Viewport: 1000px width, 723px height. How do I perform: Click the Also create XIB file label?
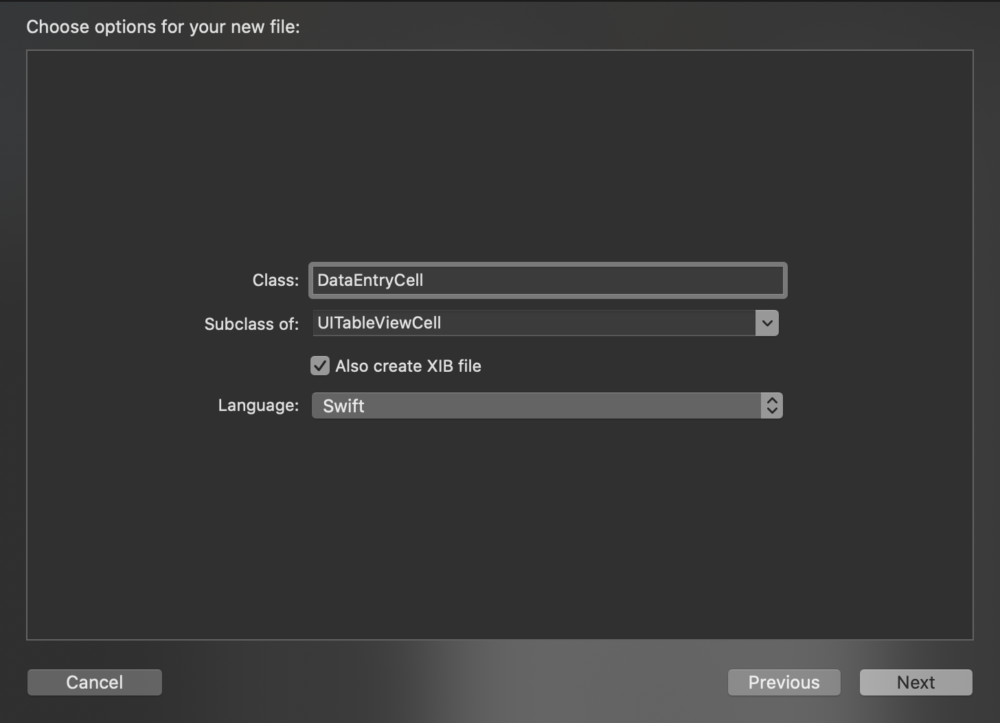[x=406, y=365]
